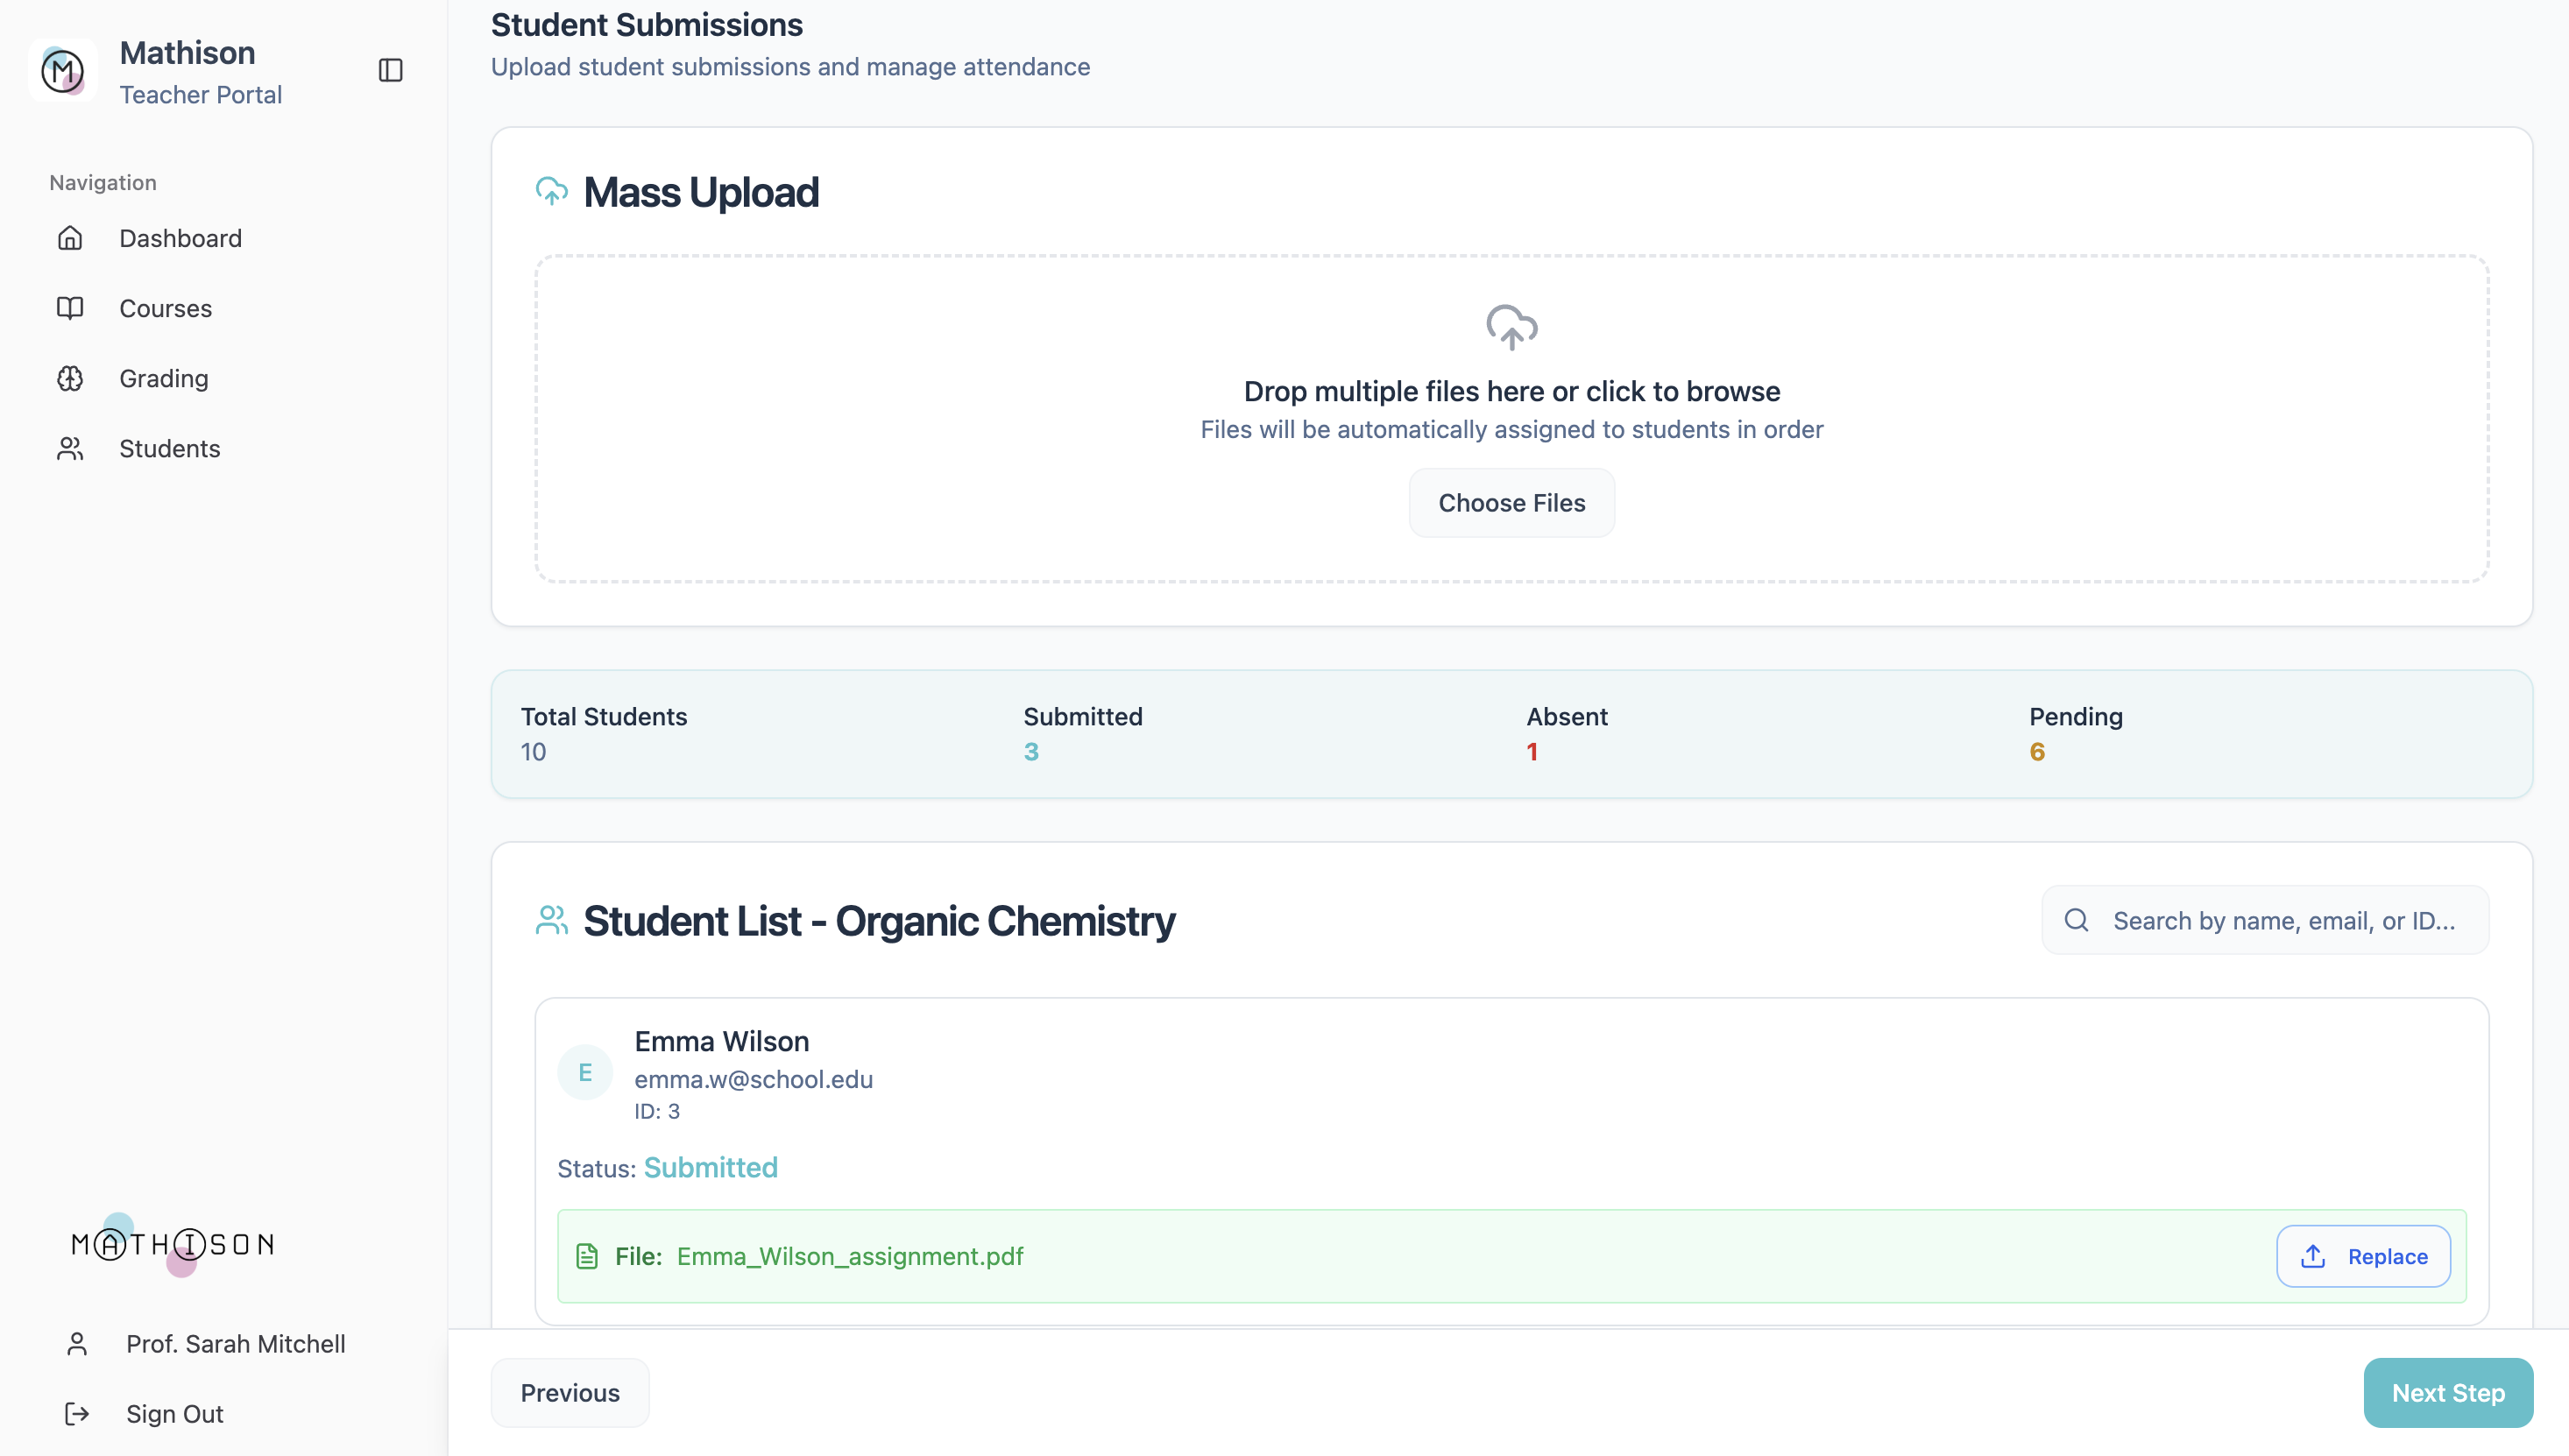Click the Dashboard home icon
The width and height of the screenshot is (2569, 1456).
70,238
